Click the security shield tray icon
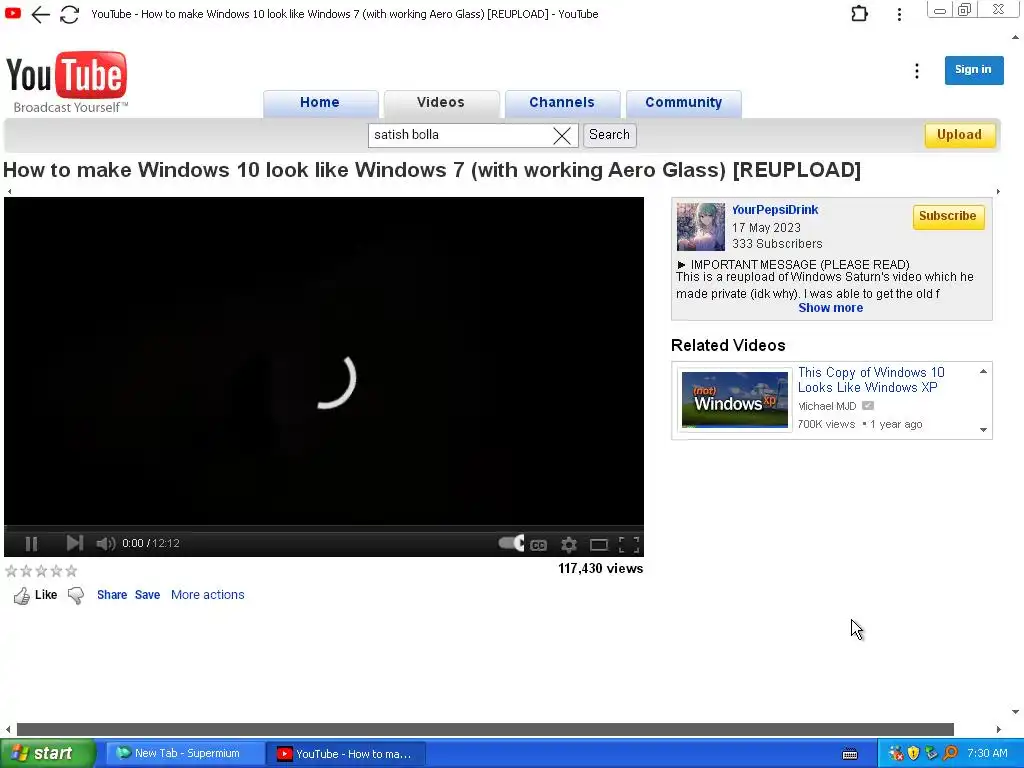The width and height of the screenshot is (1024, 768). pos(914,754)
